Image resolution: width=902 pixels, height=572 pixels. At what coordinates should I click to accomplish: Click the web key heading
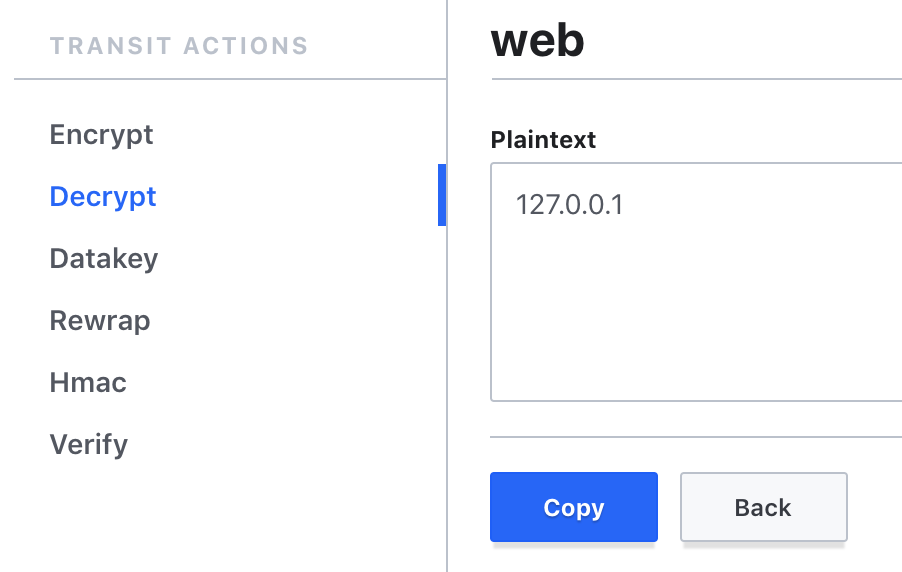(x=537, y=41)
